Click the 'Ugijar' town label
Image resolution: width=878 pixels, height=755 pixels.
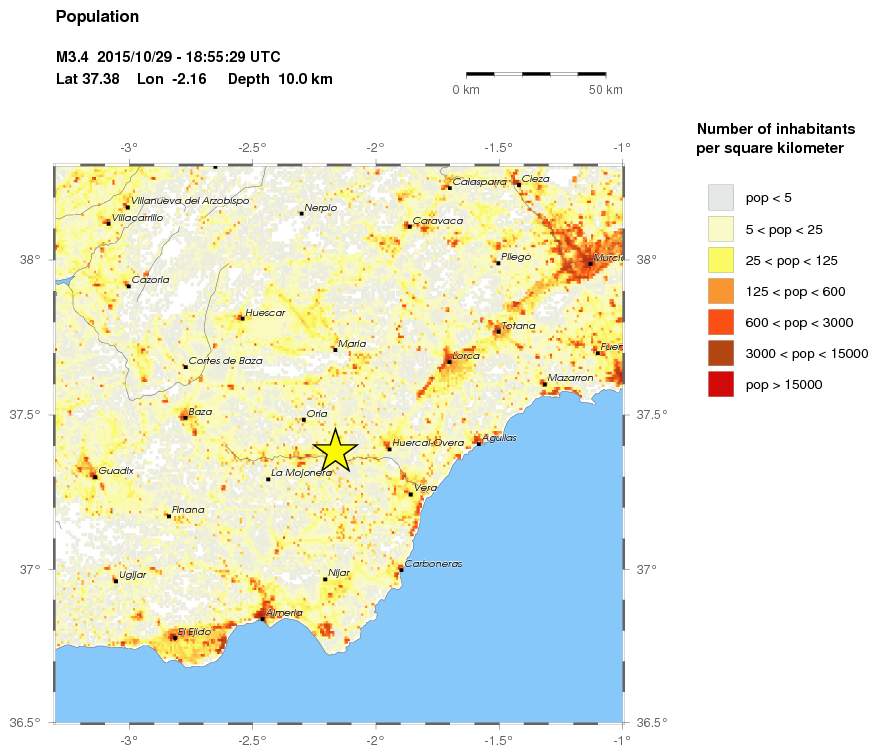133,575
